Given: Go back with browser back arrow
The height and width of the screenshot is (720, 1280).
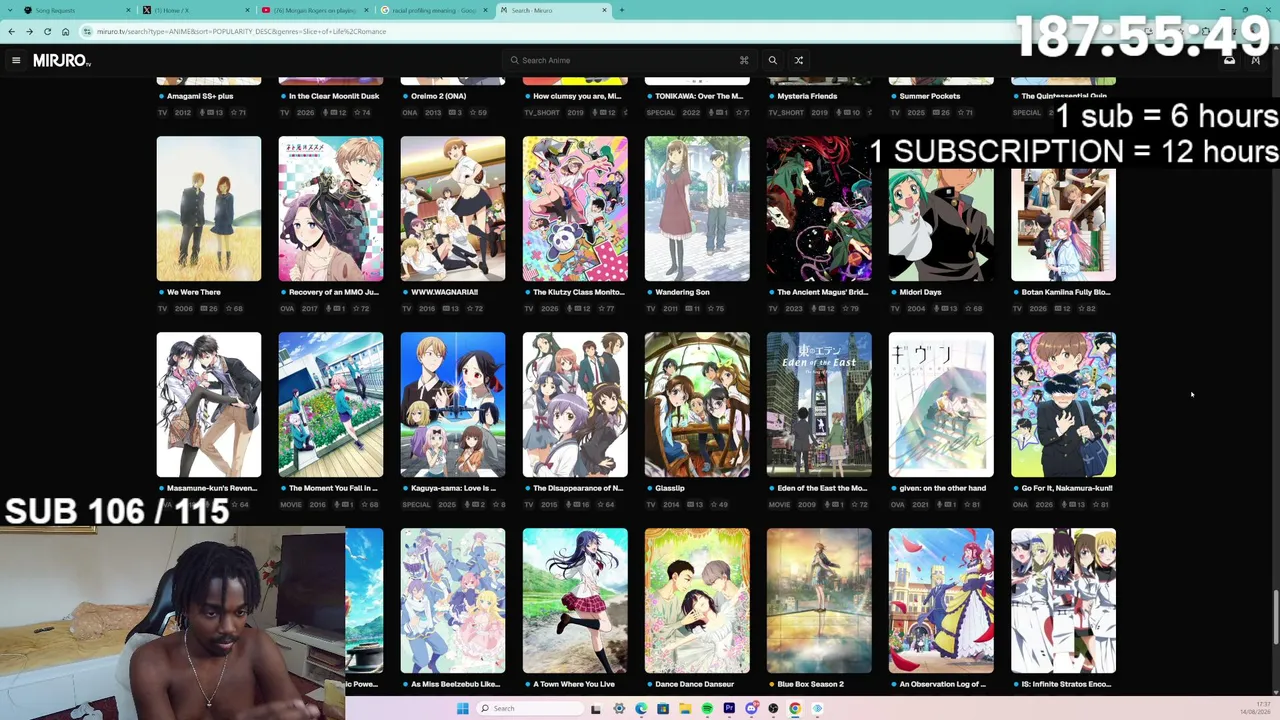Looking at the screenshot, I should tap(12, 31).
